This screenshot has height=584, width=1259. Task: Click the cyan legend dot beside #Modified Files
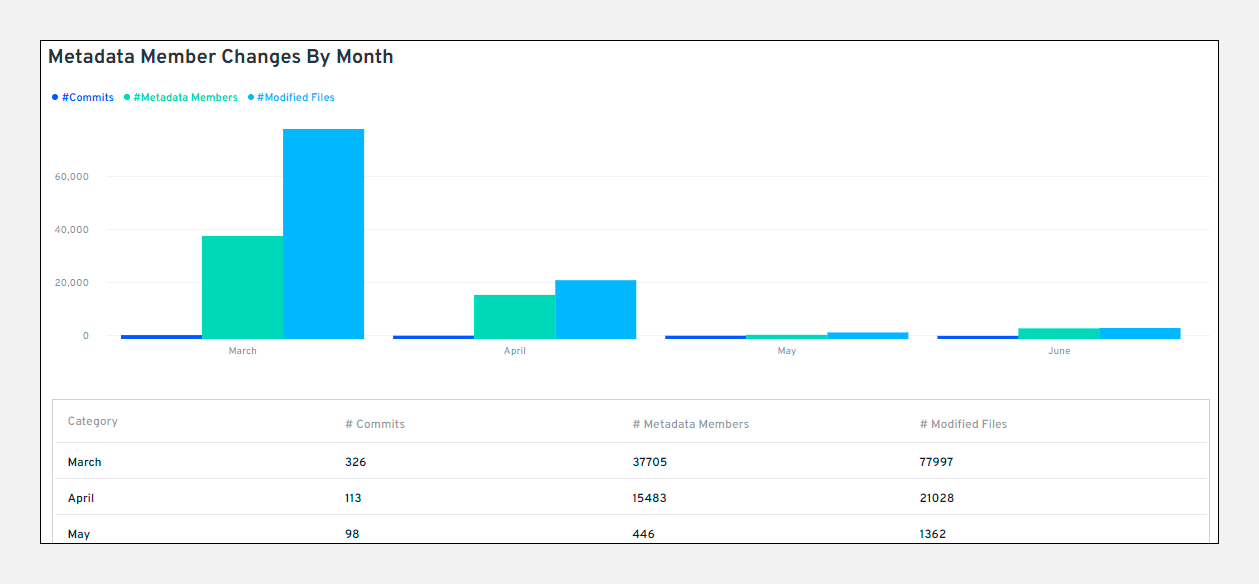tap(251, 97)
